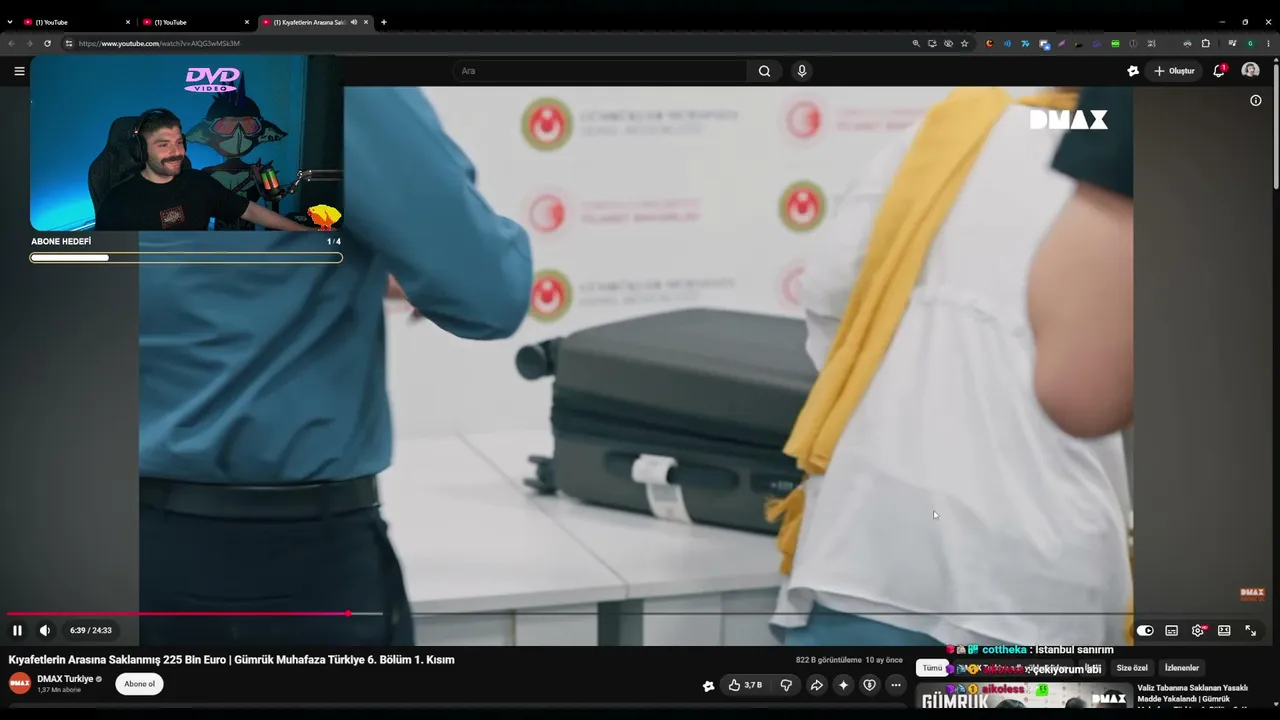The image size is (1280, 720).
Task: Pause the video
Action: tap(17, 630)
